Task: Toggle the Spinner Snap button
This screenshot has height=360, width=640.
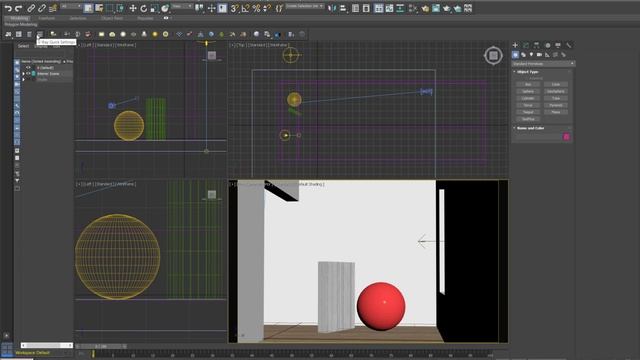Action: point(267,8)
